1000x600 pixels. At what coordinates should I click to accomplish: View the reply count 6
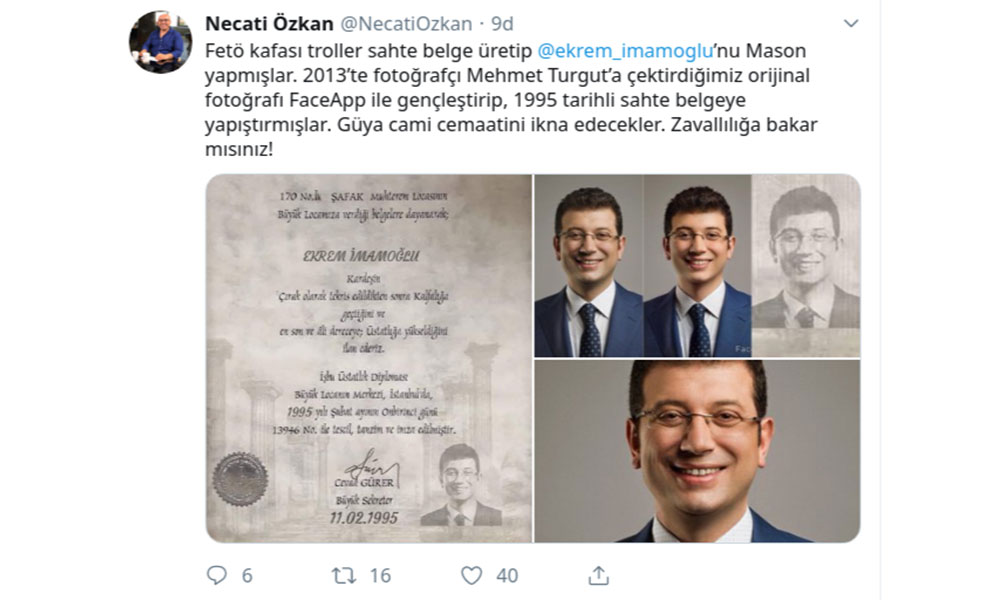[247, 576]
